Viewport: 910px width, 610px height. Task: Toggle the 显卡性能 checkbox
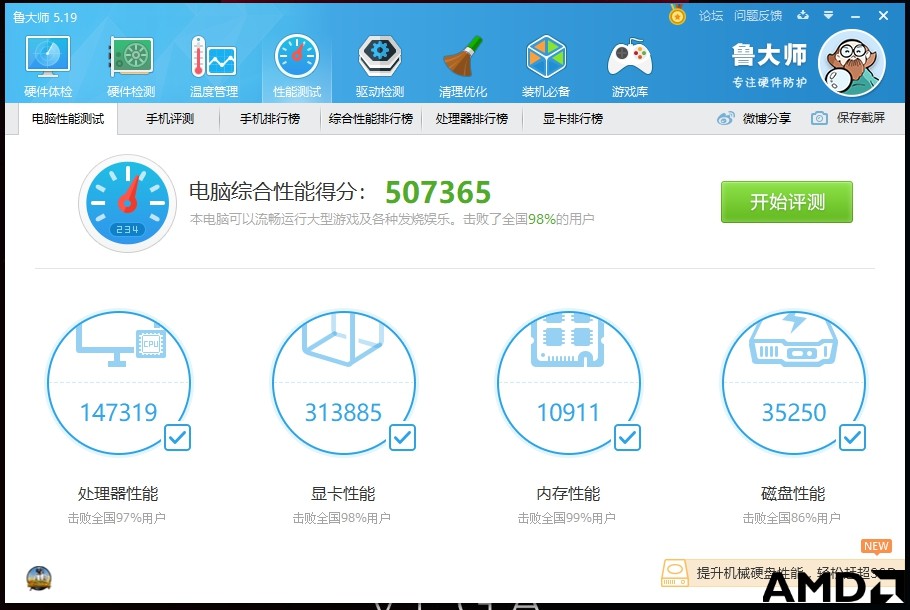point(402,438)
